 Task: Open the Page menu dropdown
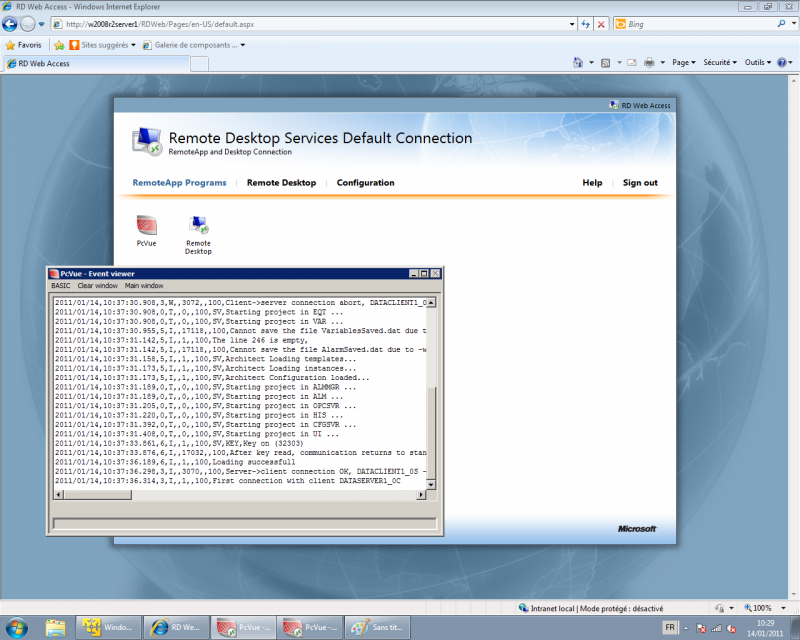(x=684, y=62)
